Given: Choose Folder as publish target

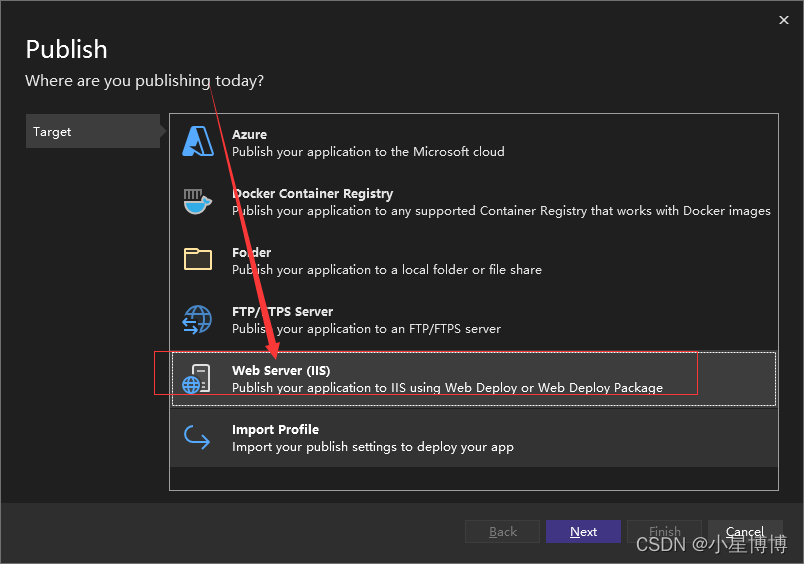Looking at the screenshot, I should [x=474, y=261].
